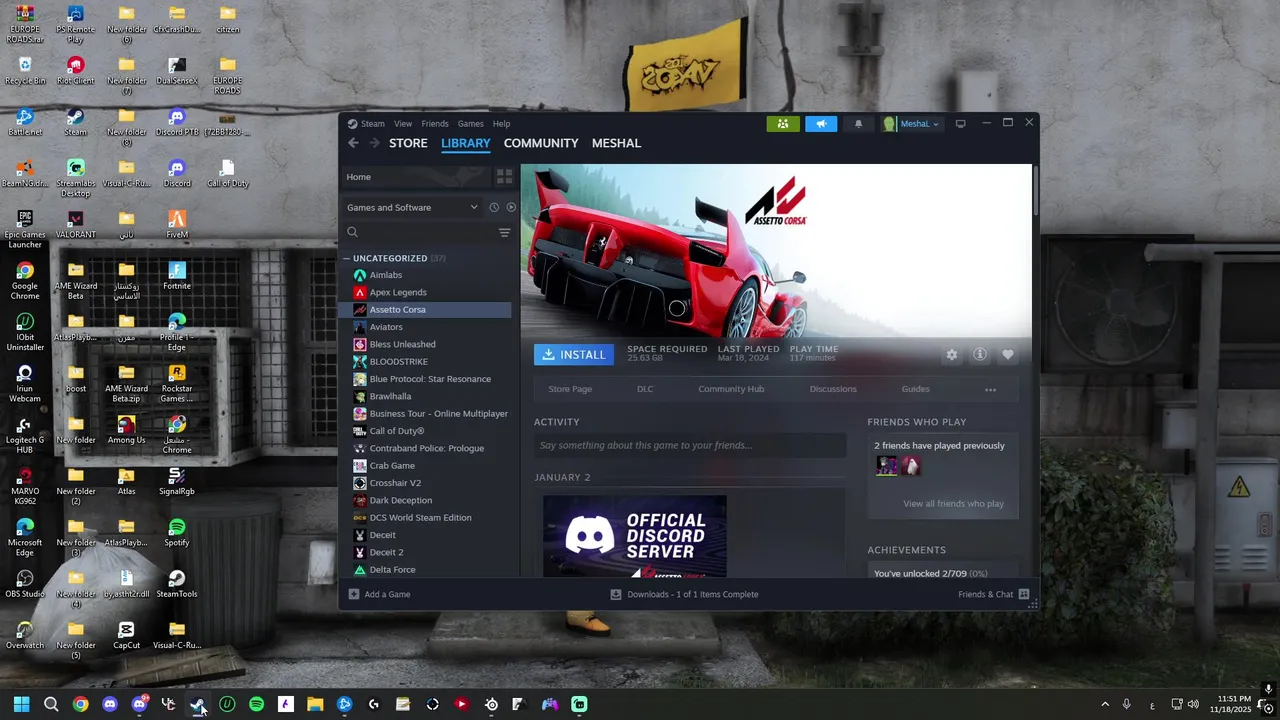Open Streamlabs Desktop shortcut icon

tap(75, 178)
